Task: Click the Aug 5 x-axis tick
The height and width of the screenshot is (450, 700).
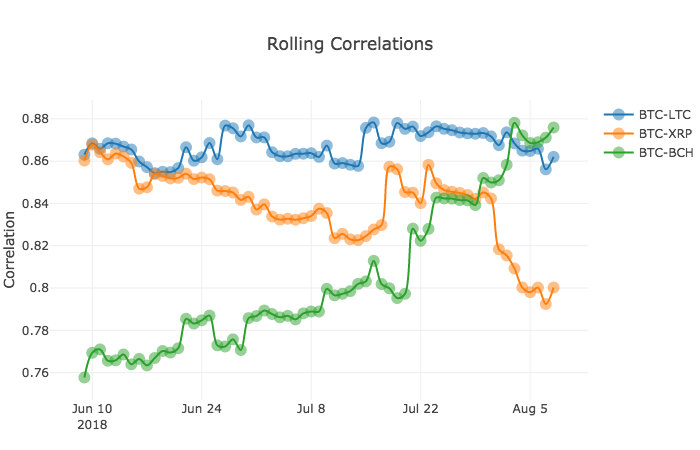Action: point(530,409)
